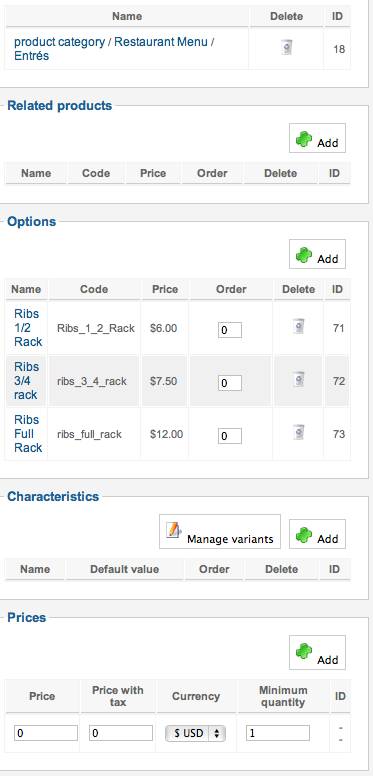Add a new option with green plus
Image resolution: width=373 pixels, height=776 pixels.
pos(317,254)
